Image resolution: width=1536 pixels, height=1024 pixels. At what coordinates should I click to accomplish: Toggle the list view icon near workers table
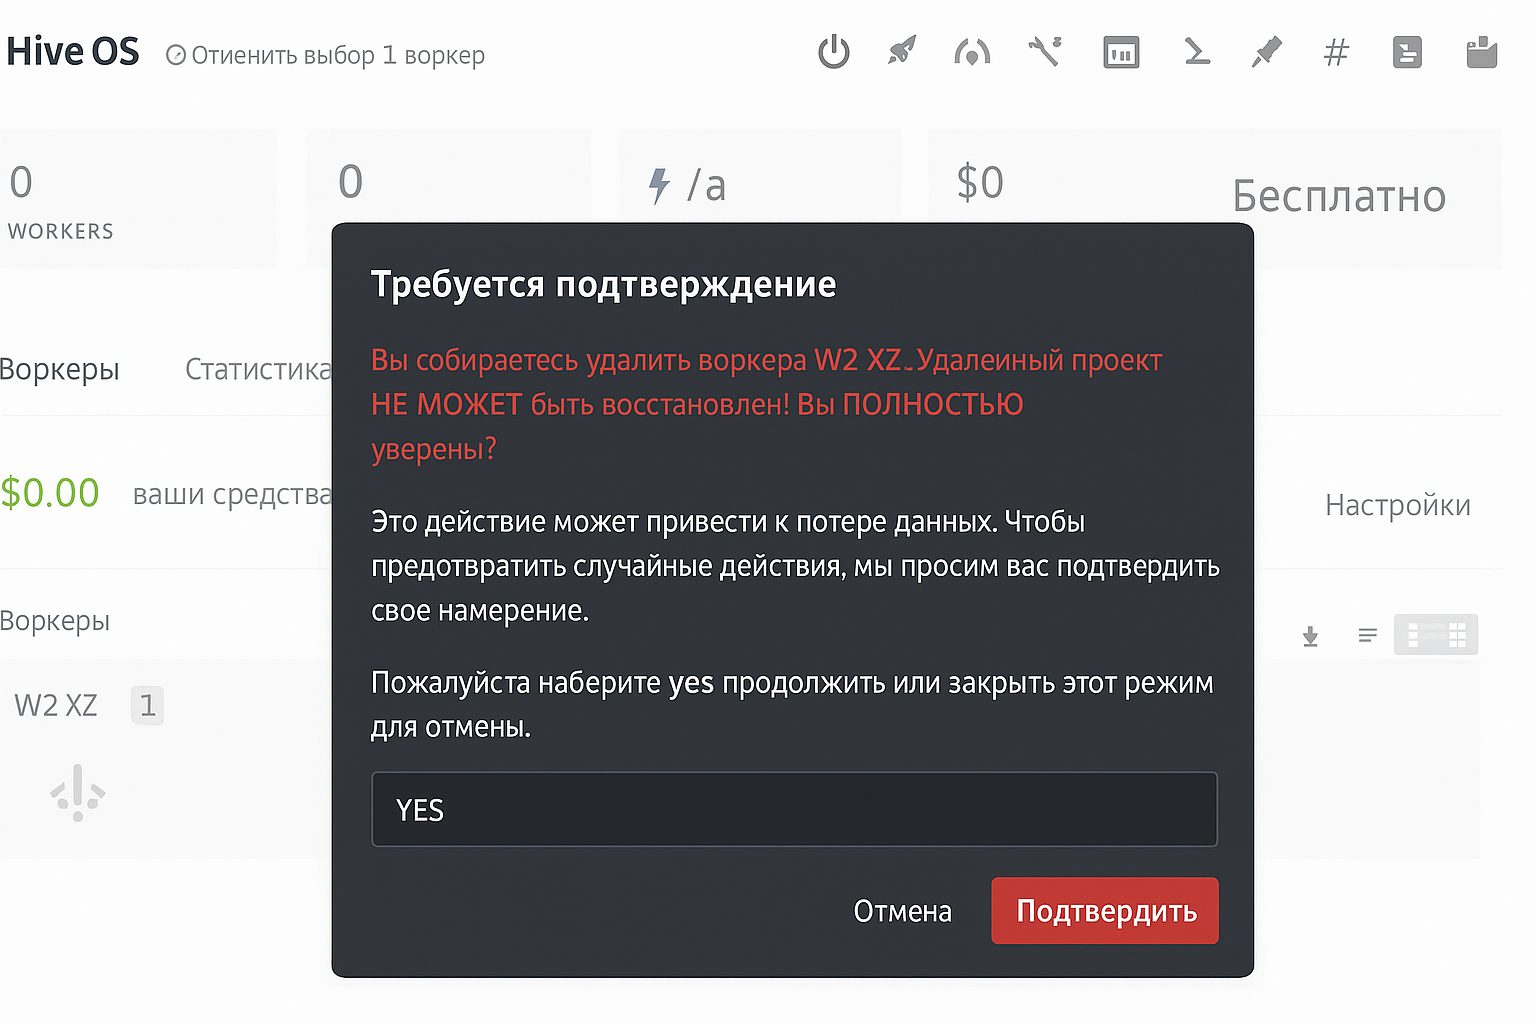[x=1368, y=634]
